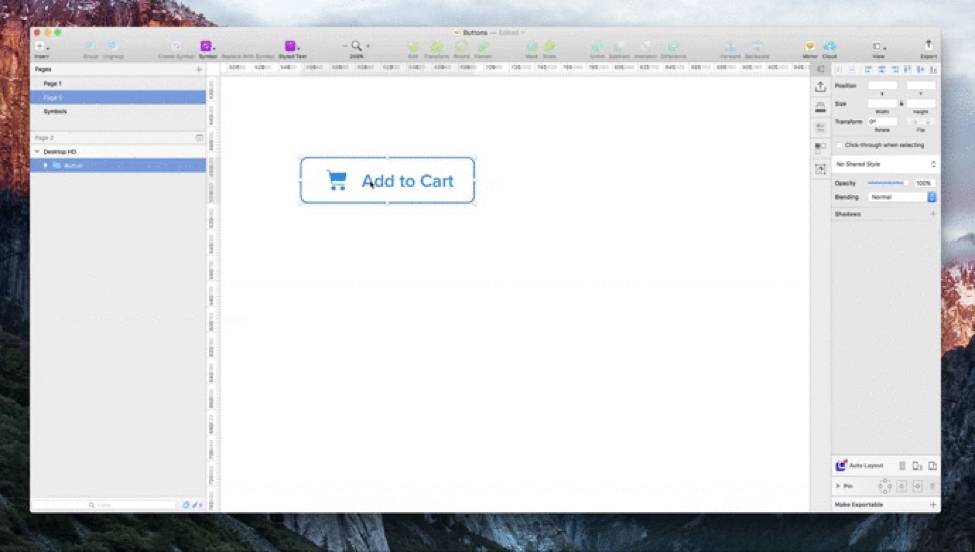
Task: Open the Styled Text dropdown
Action: [292, 46]
